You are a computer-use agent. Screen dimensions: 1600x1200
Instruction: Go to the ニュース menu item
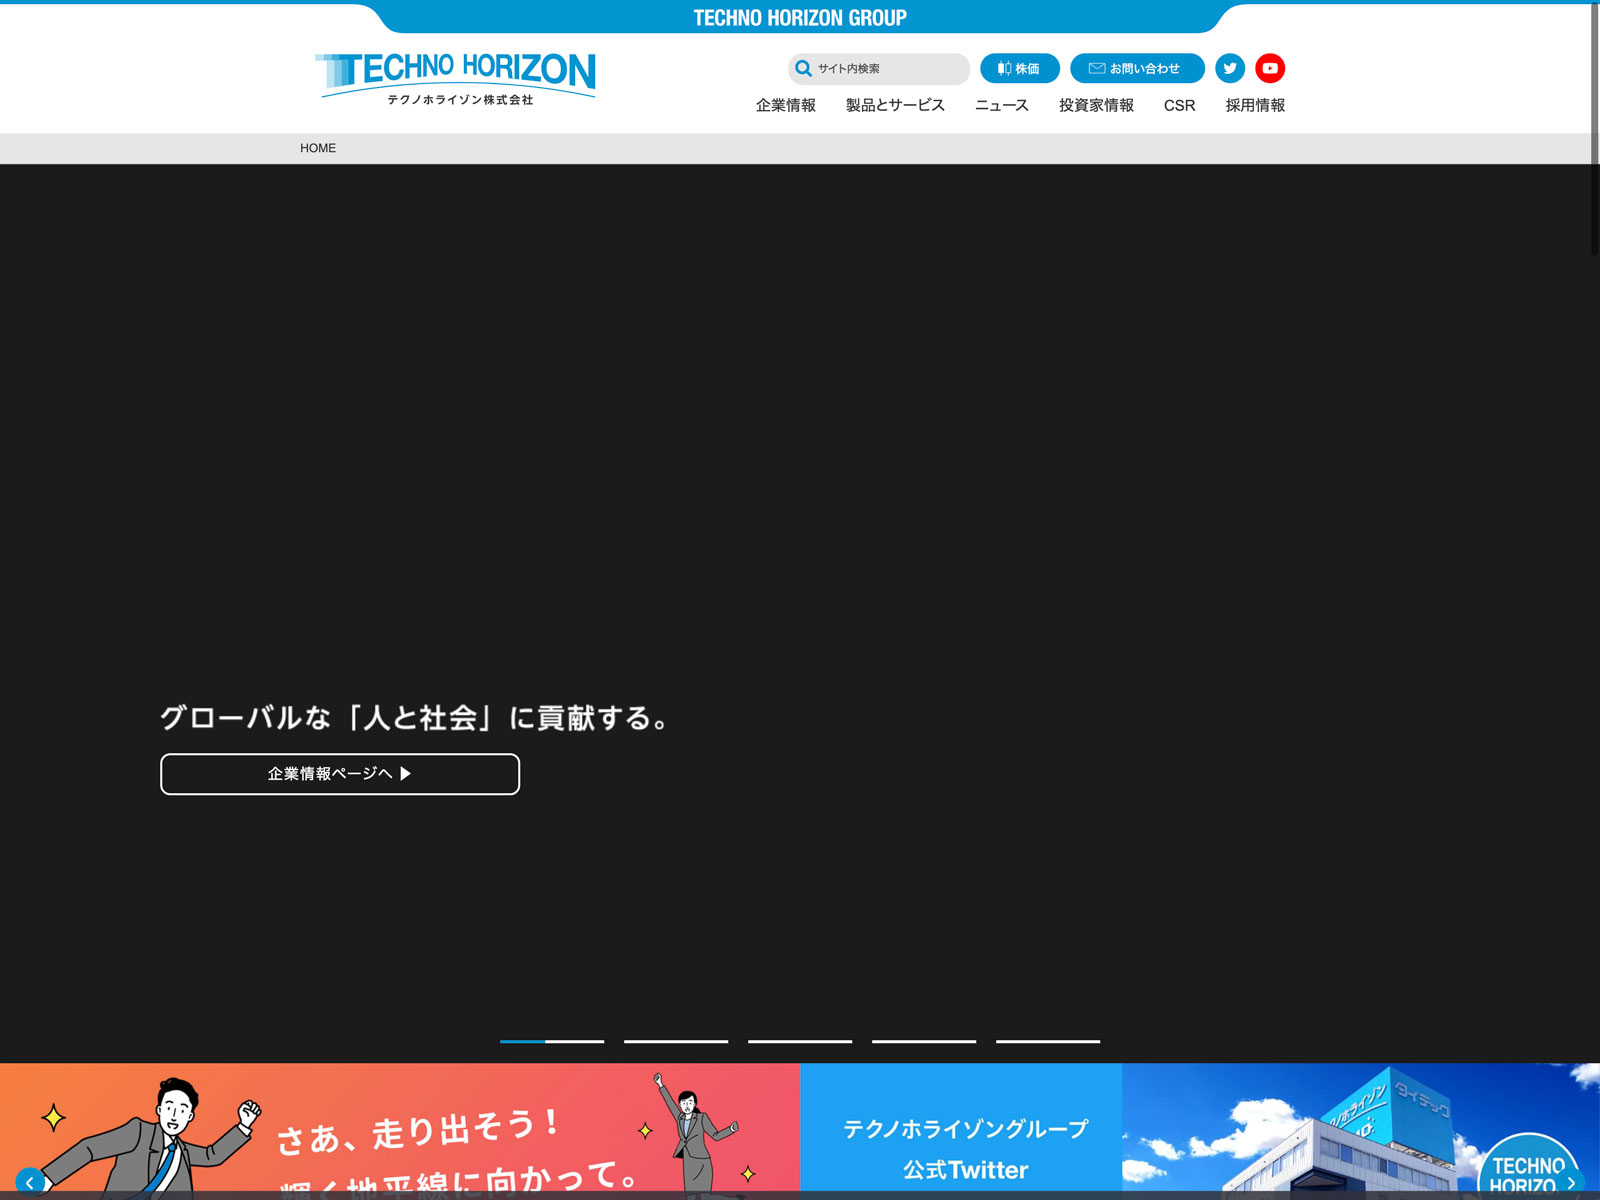[1001, 105]
